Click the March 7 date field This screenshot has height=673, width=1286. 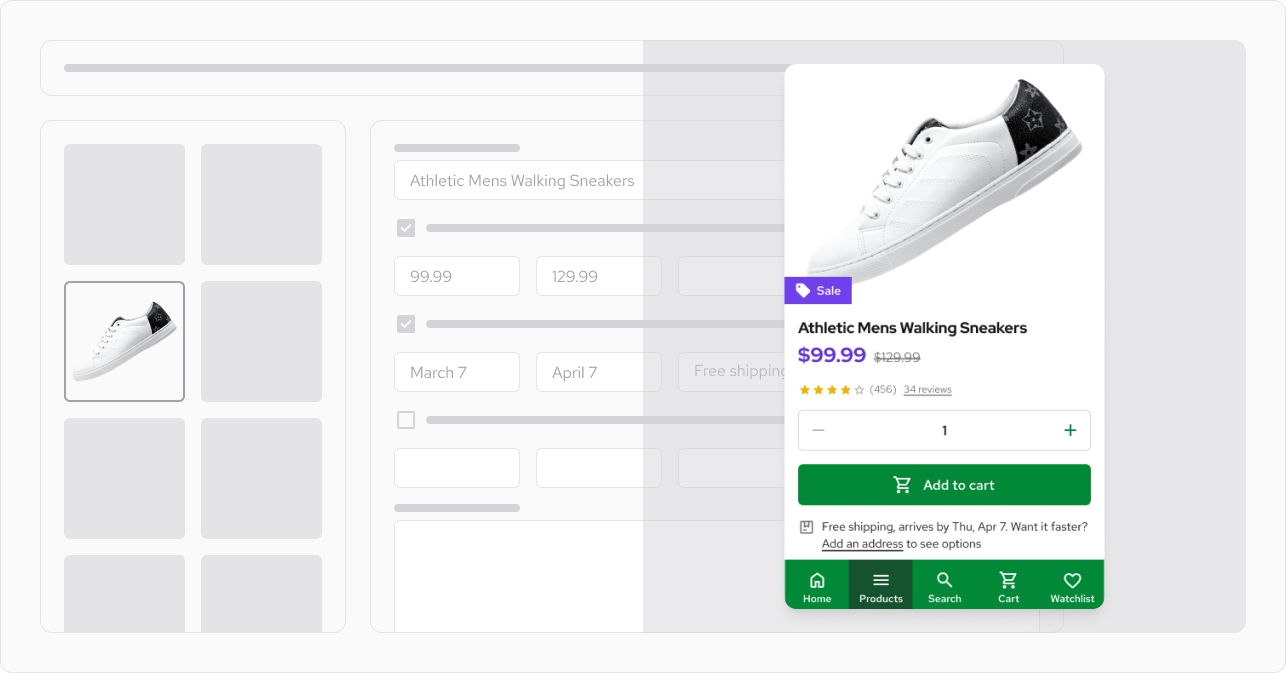click(x=457, y=372)
